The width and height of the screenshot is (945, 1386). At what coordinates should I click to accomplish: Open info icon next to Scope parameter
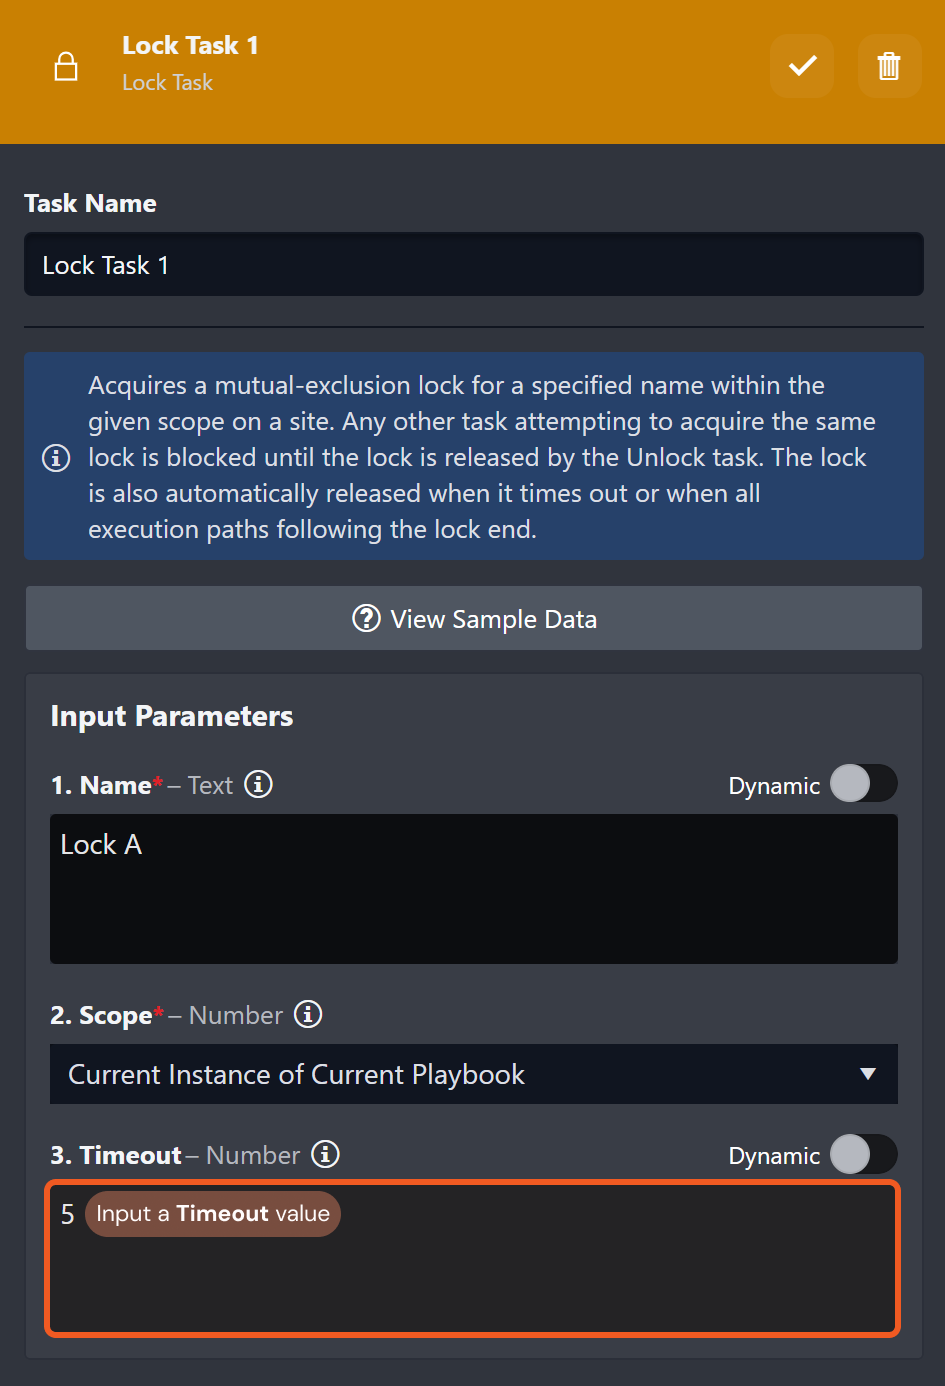308,1014
